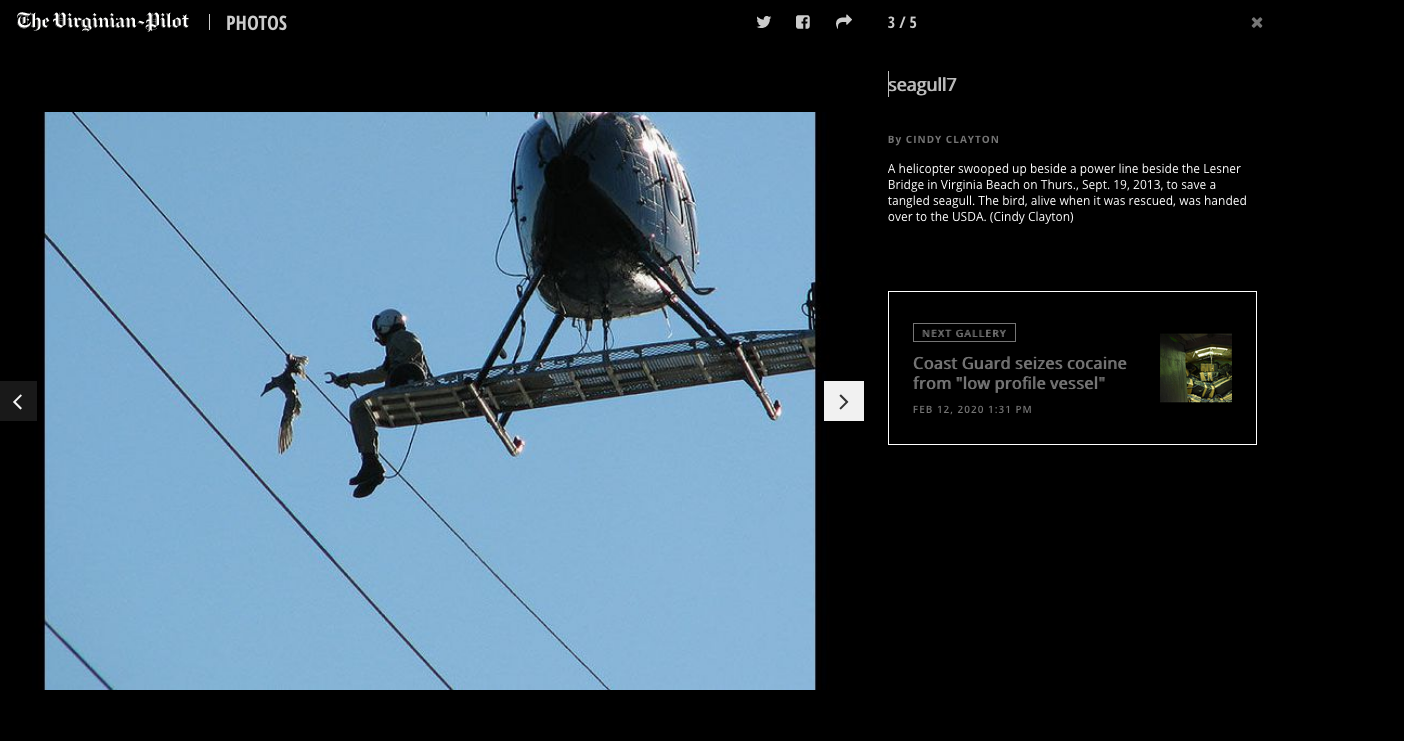Click the Cindy Clayton byline
The height and width of the screenshot is (741, 1404).
click(944, 139)
